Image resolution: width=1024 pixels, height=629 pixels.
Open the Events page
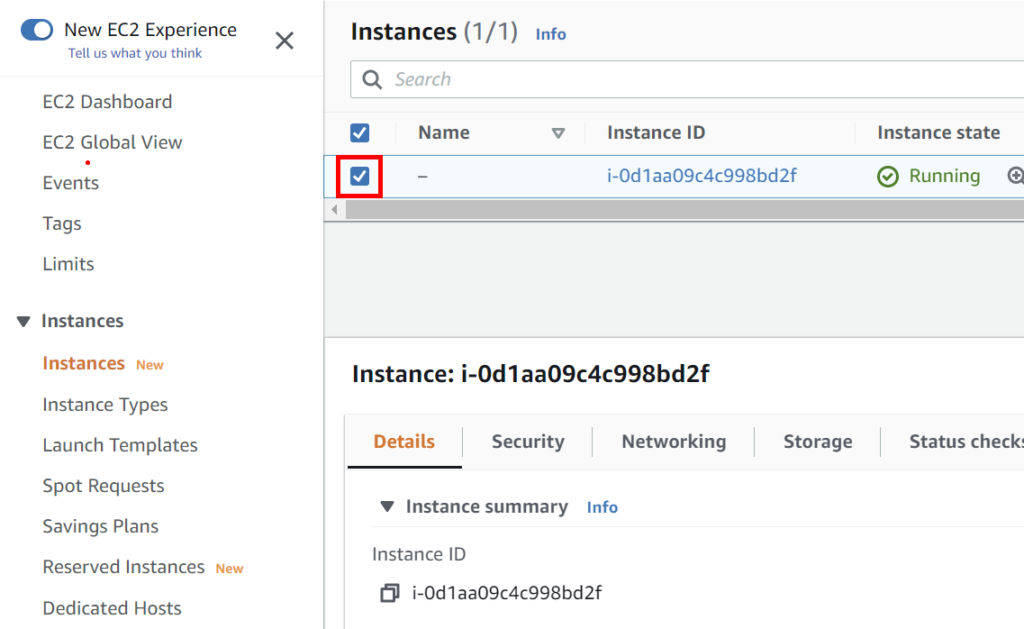coord(71,183)
